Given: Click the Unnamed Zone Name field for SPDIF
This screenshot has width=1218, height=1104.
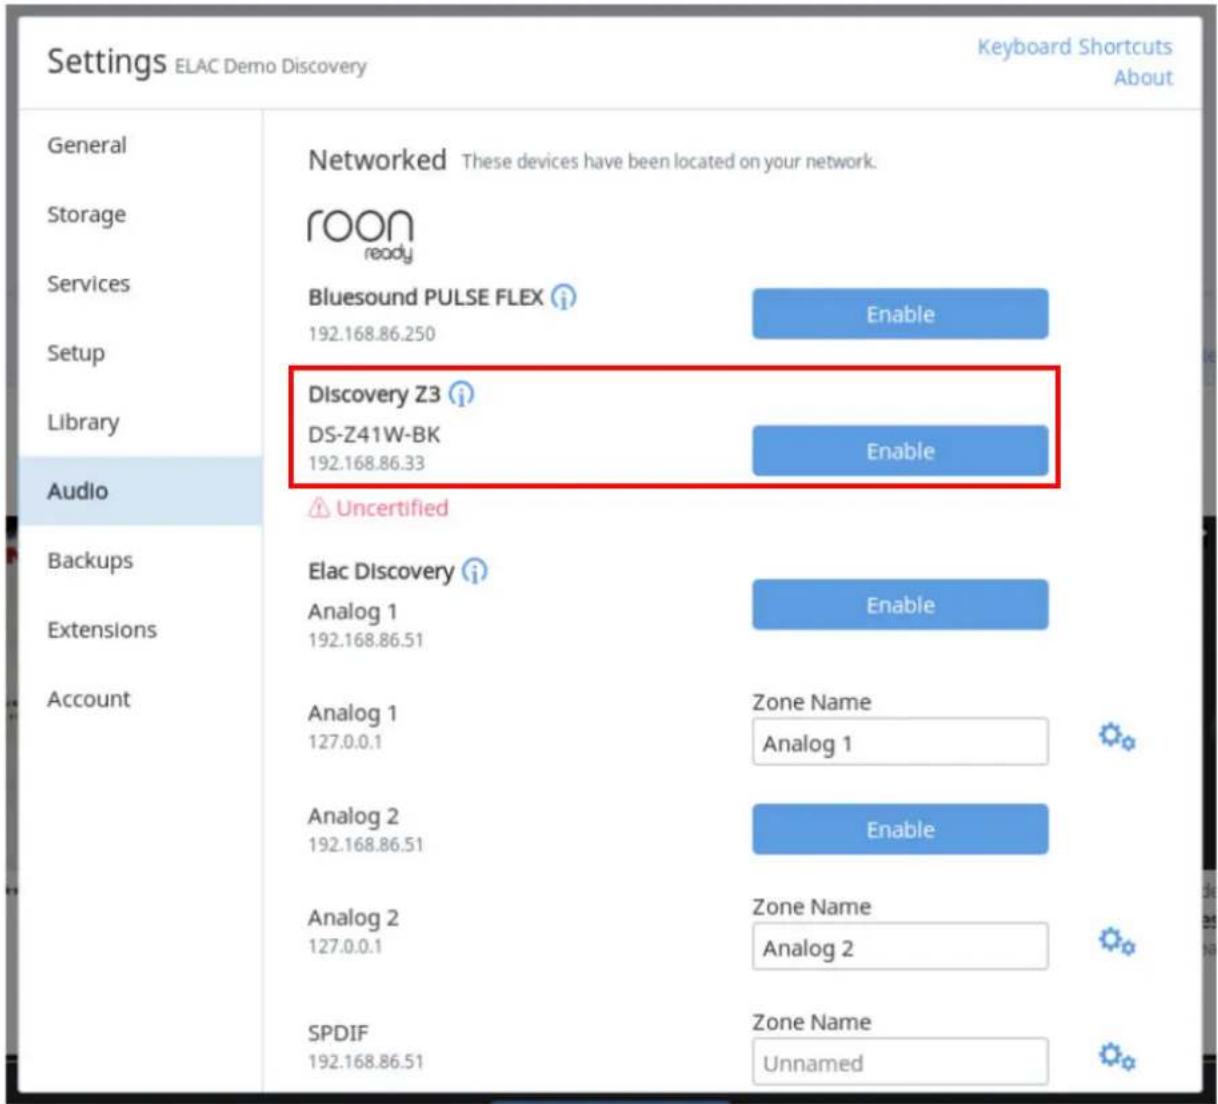Looking at the screenshot, I should pyautogui.click(x=900, y=1062).
